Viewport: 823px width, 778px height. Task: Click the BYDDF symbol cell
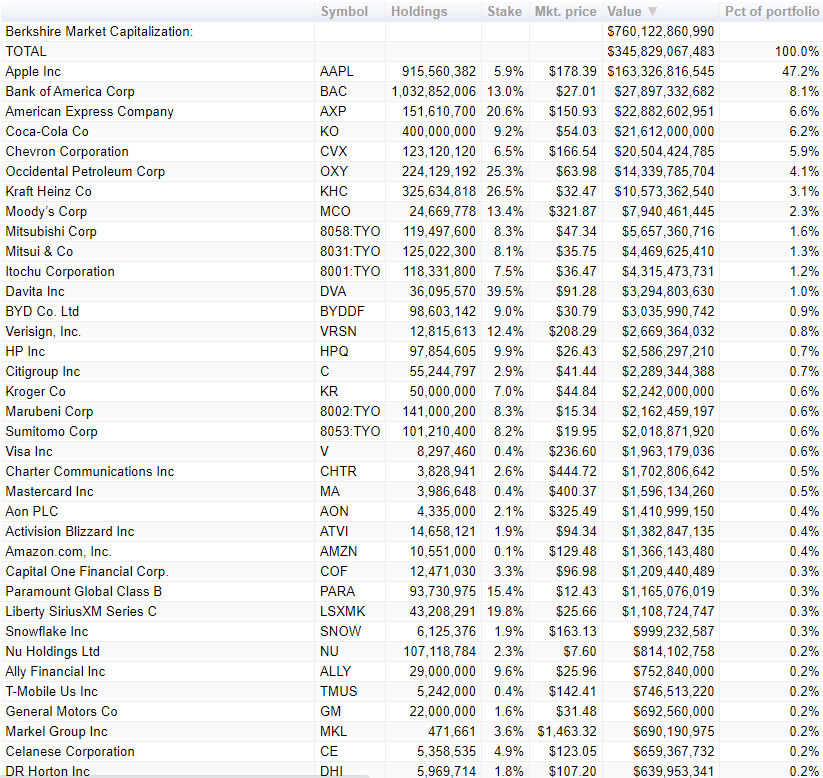[342, 311]
